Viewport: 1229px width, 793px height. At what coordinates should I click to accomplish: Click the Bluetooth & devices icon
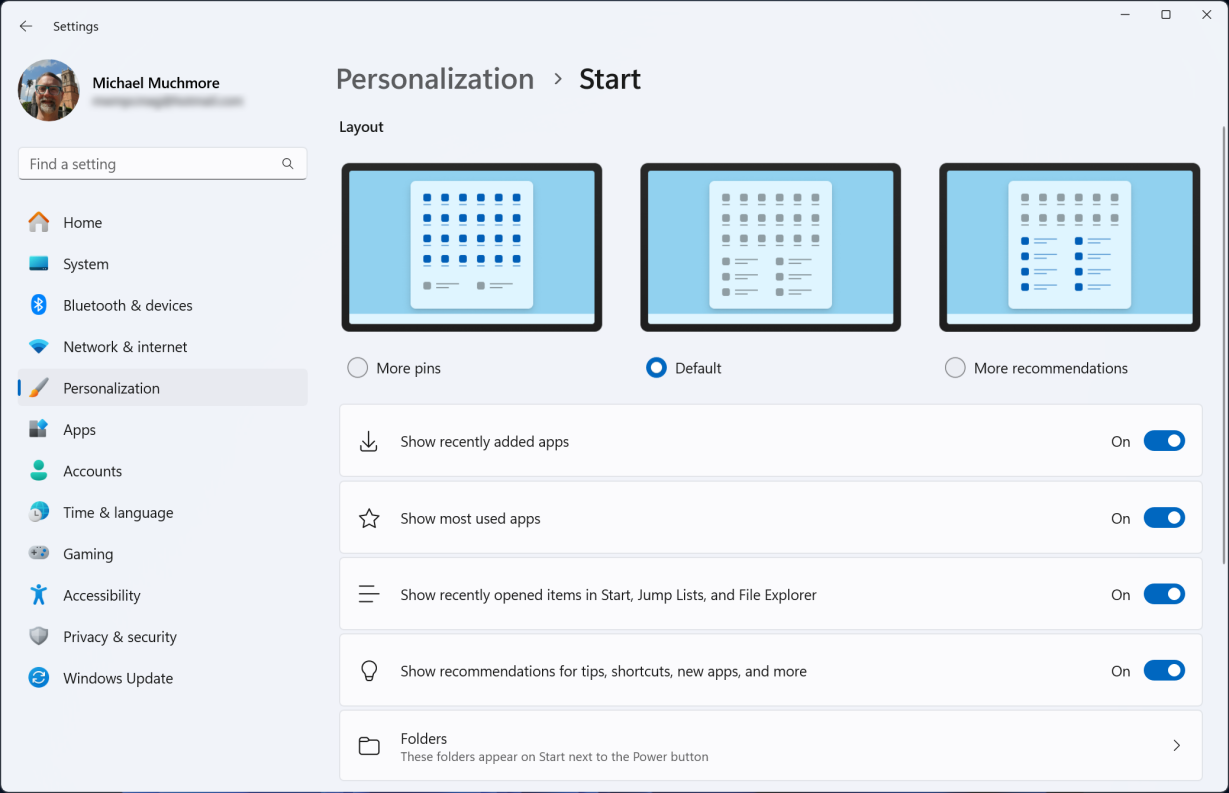click(39, 305)
